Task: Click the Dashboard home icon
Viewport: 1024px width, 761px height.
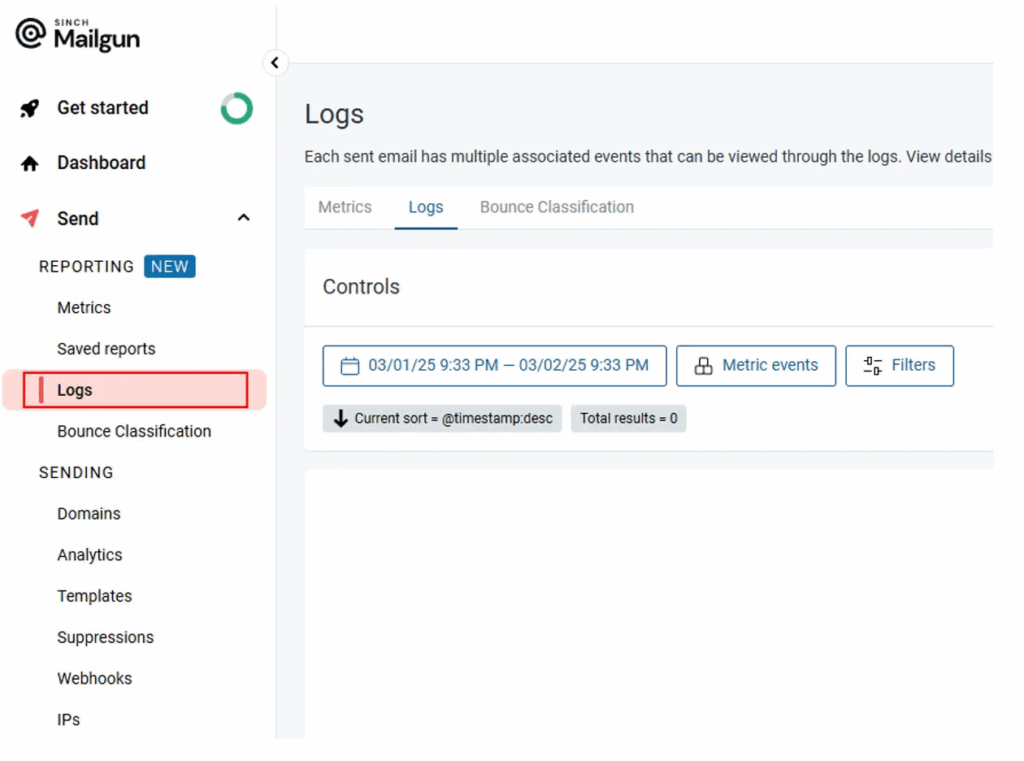Action: pos(29,163)
